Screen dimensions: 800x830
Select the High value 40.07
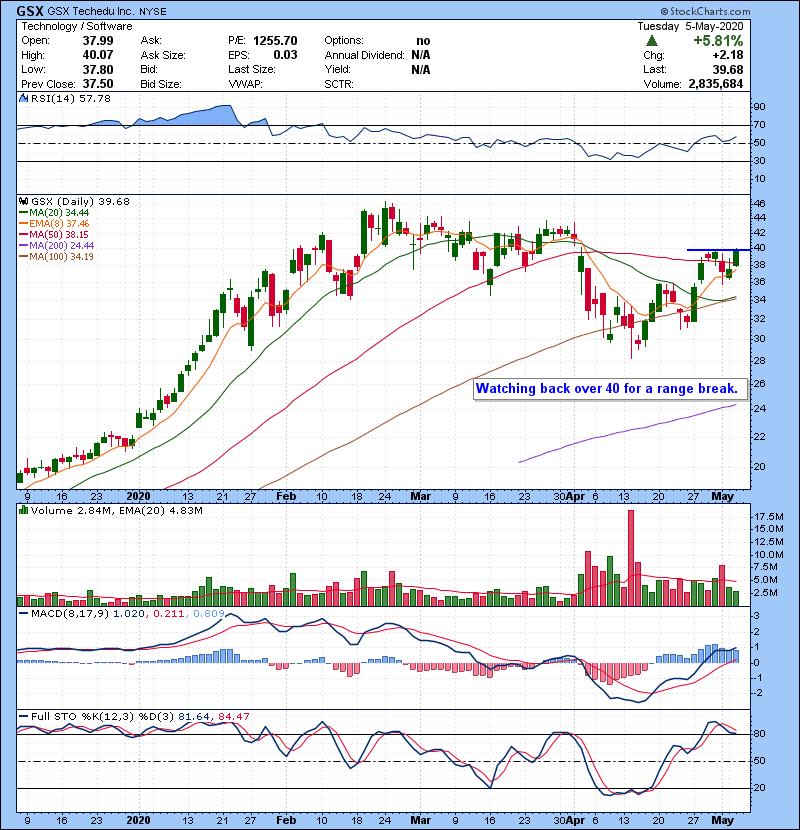98,55
